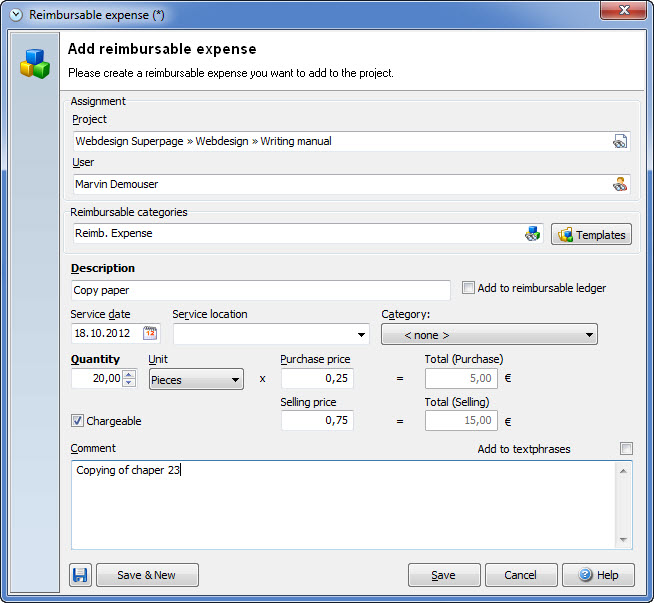Screen dimensions: 654x603
Task: Decrease Quantity with the down spinner arrow
Action: pos(129,382)
